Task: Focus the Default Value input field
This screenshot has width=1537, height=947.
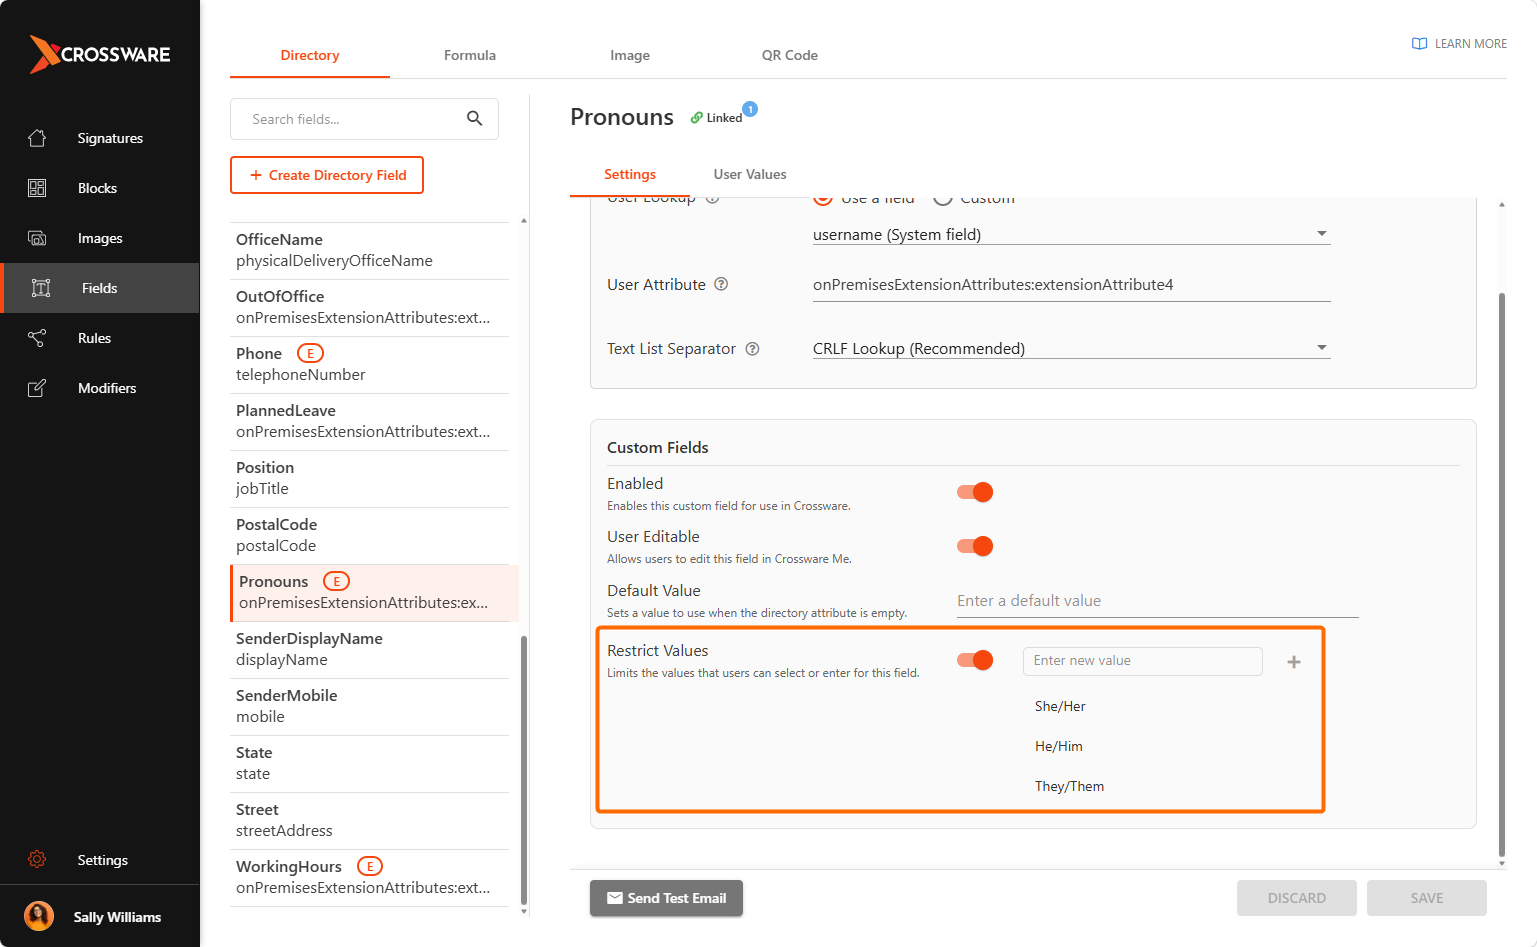Action: point(1158,601)
